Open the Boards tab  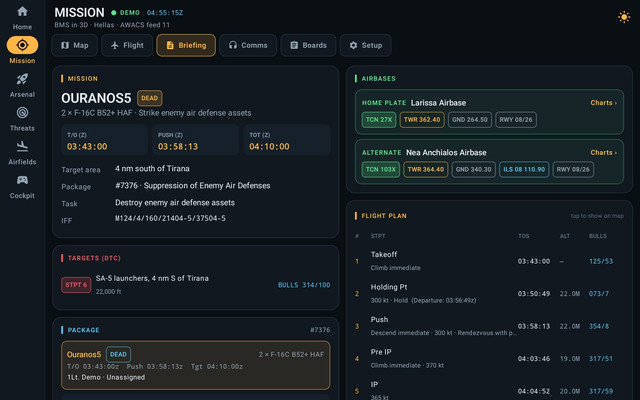308,45
